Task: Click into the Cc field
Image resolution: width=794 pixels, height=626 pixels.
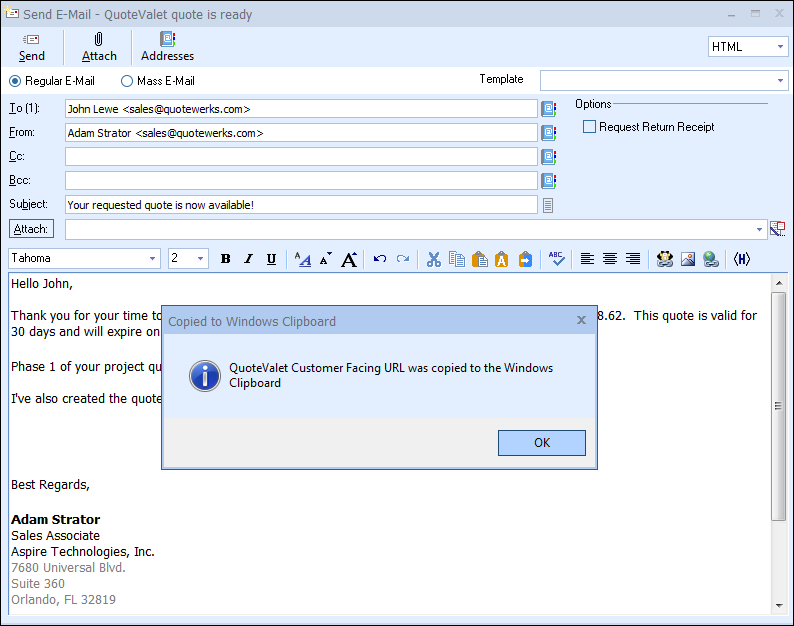Action: [301, 157]
